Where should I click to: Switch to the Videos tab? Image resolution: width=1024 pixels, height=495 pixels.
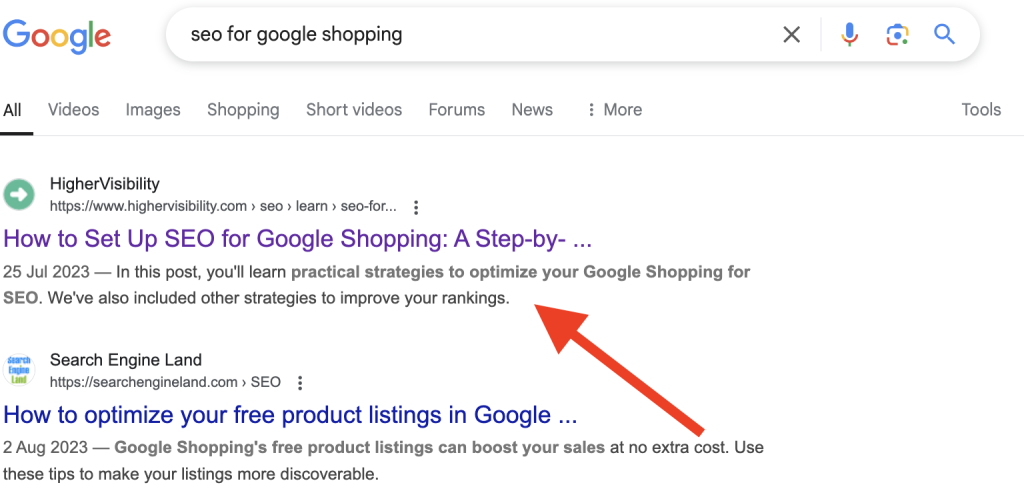[x=74, y=110]
